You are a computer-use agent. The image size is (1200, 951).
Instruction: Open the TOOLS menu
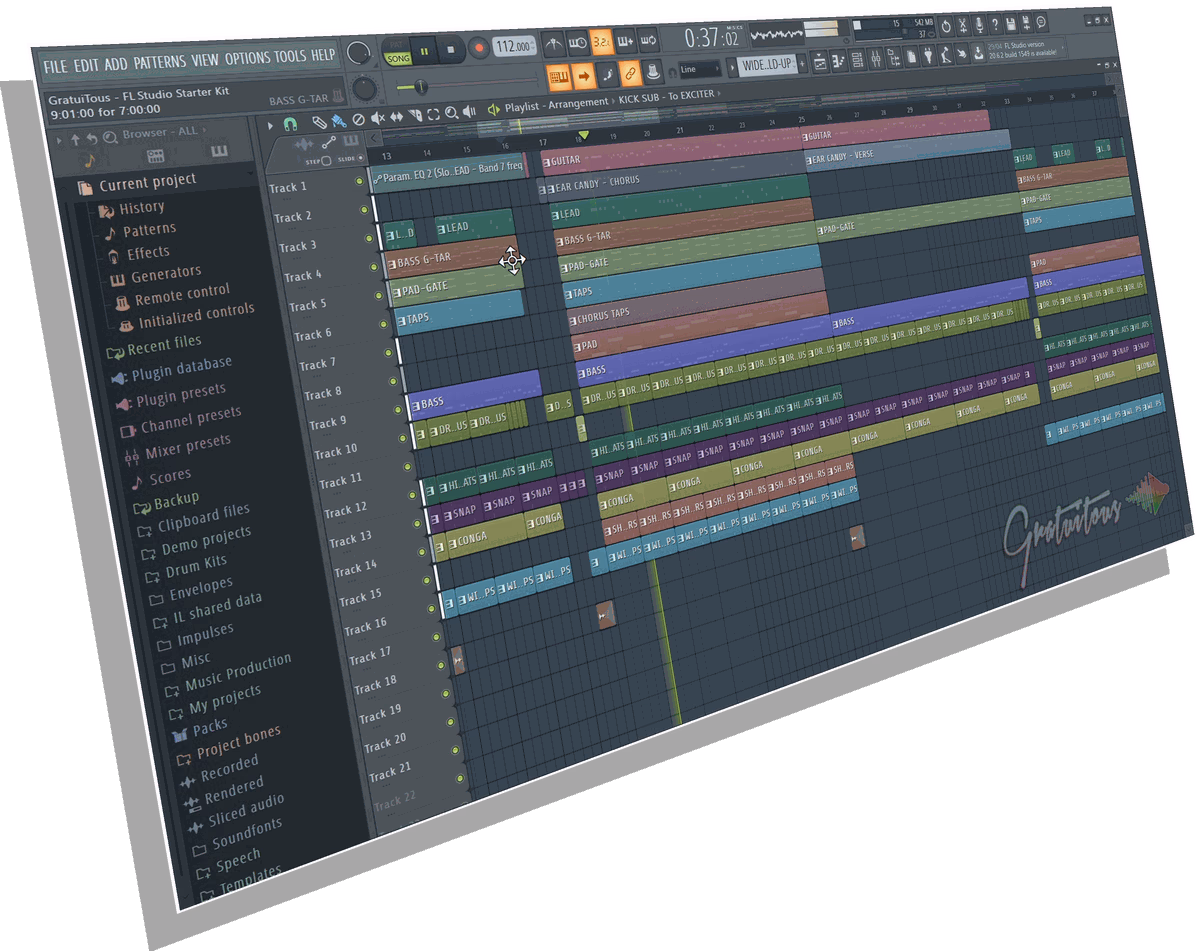pos(291,56)
